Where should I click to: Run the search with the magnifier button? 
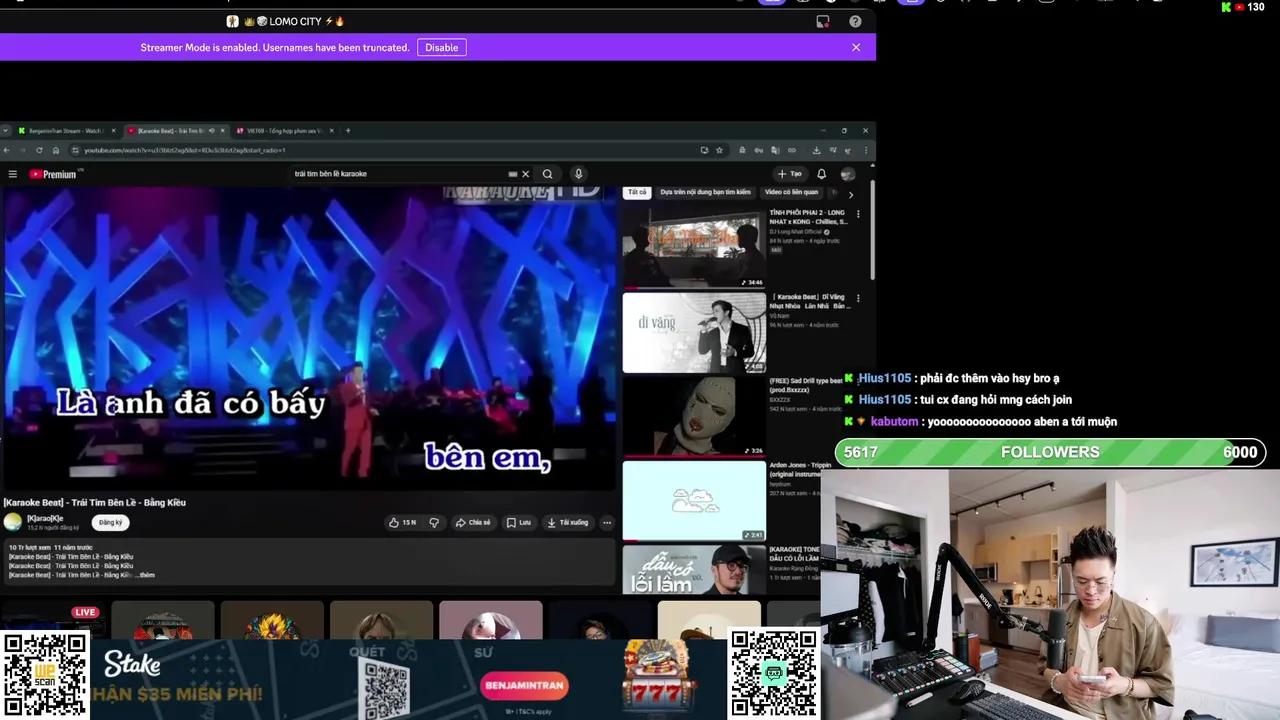click(x=547, y=174)
